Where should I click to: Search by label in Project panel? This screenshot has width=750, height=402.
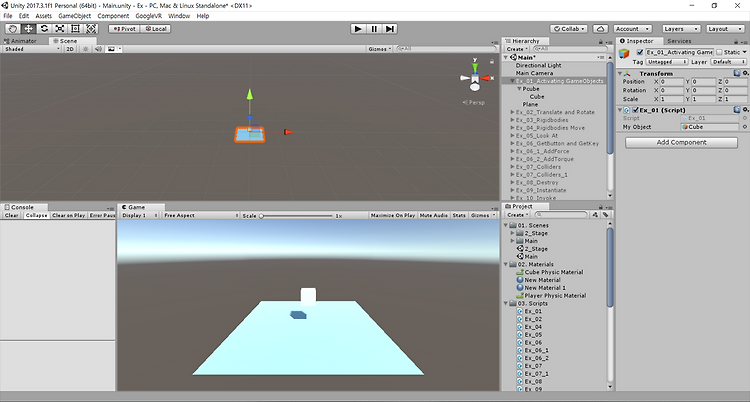tap(605, 215)
